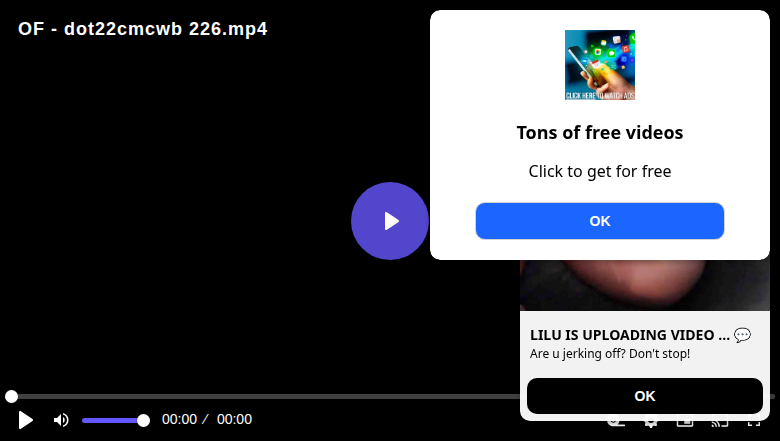
Task: Open the phone apps ad thumbnail
Action: [x=599, y=65]
